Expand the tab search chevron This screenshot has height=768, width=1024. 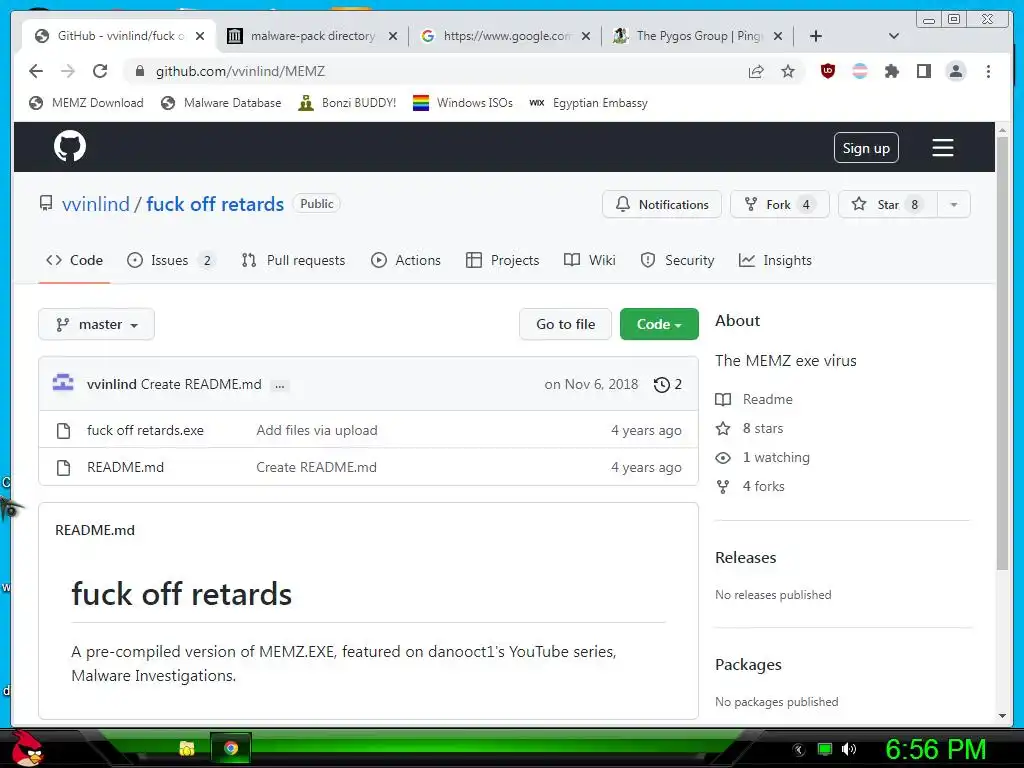(894, 36)
